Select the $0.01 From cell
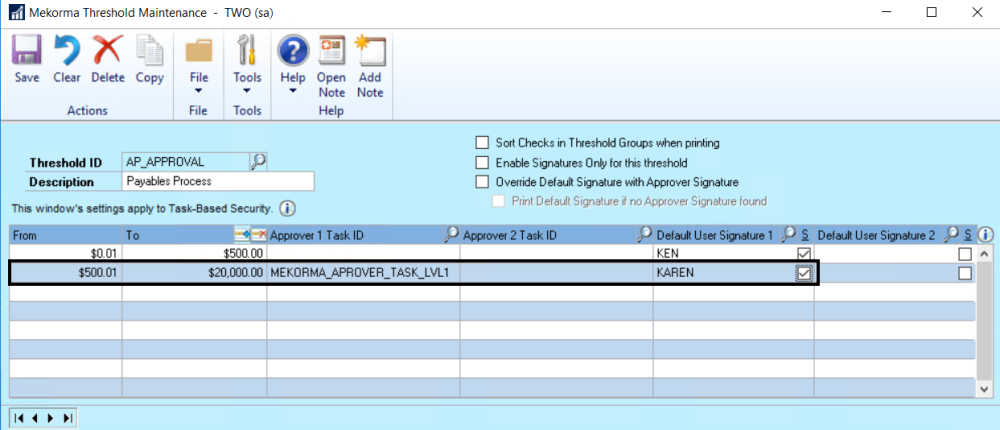1000x430 pixels. point(66,254)
